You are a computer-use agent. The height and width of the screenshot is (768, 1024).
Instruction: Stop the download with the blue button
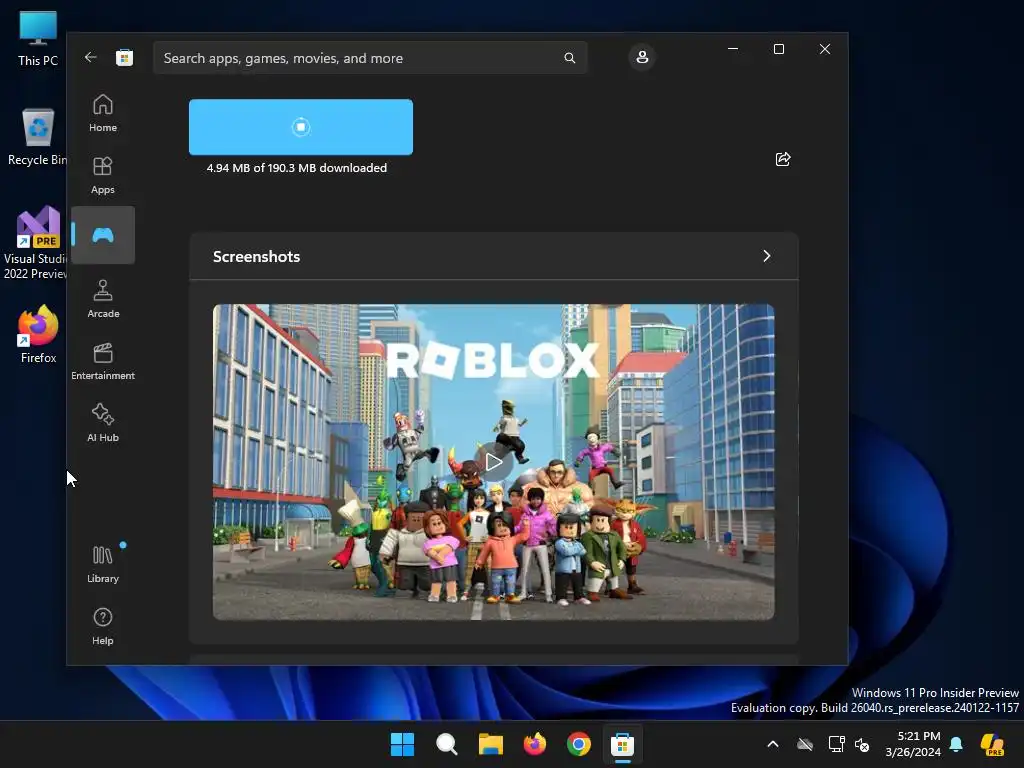pyautogui.click(x=300, y=127)
